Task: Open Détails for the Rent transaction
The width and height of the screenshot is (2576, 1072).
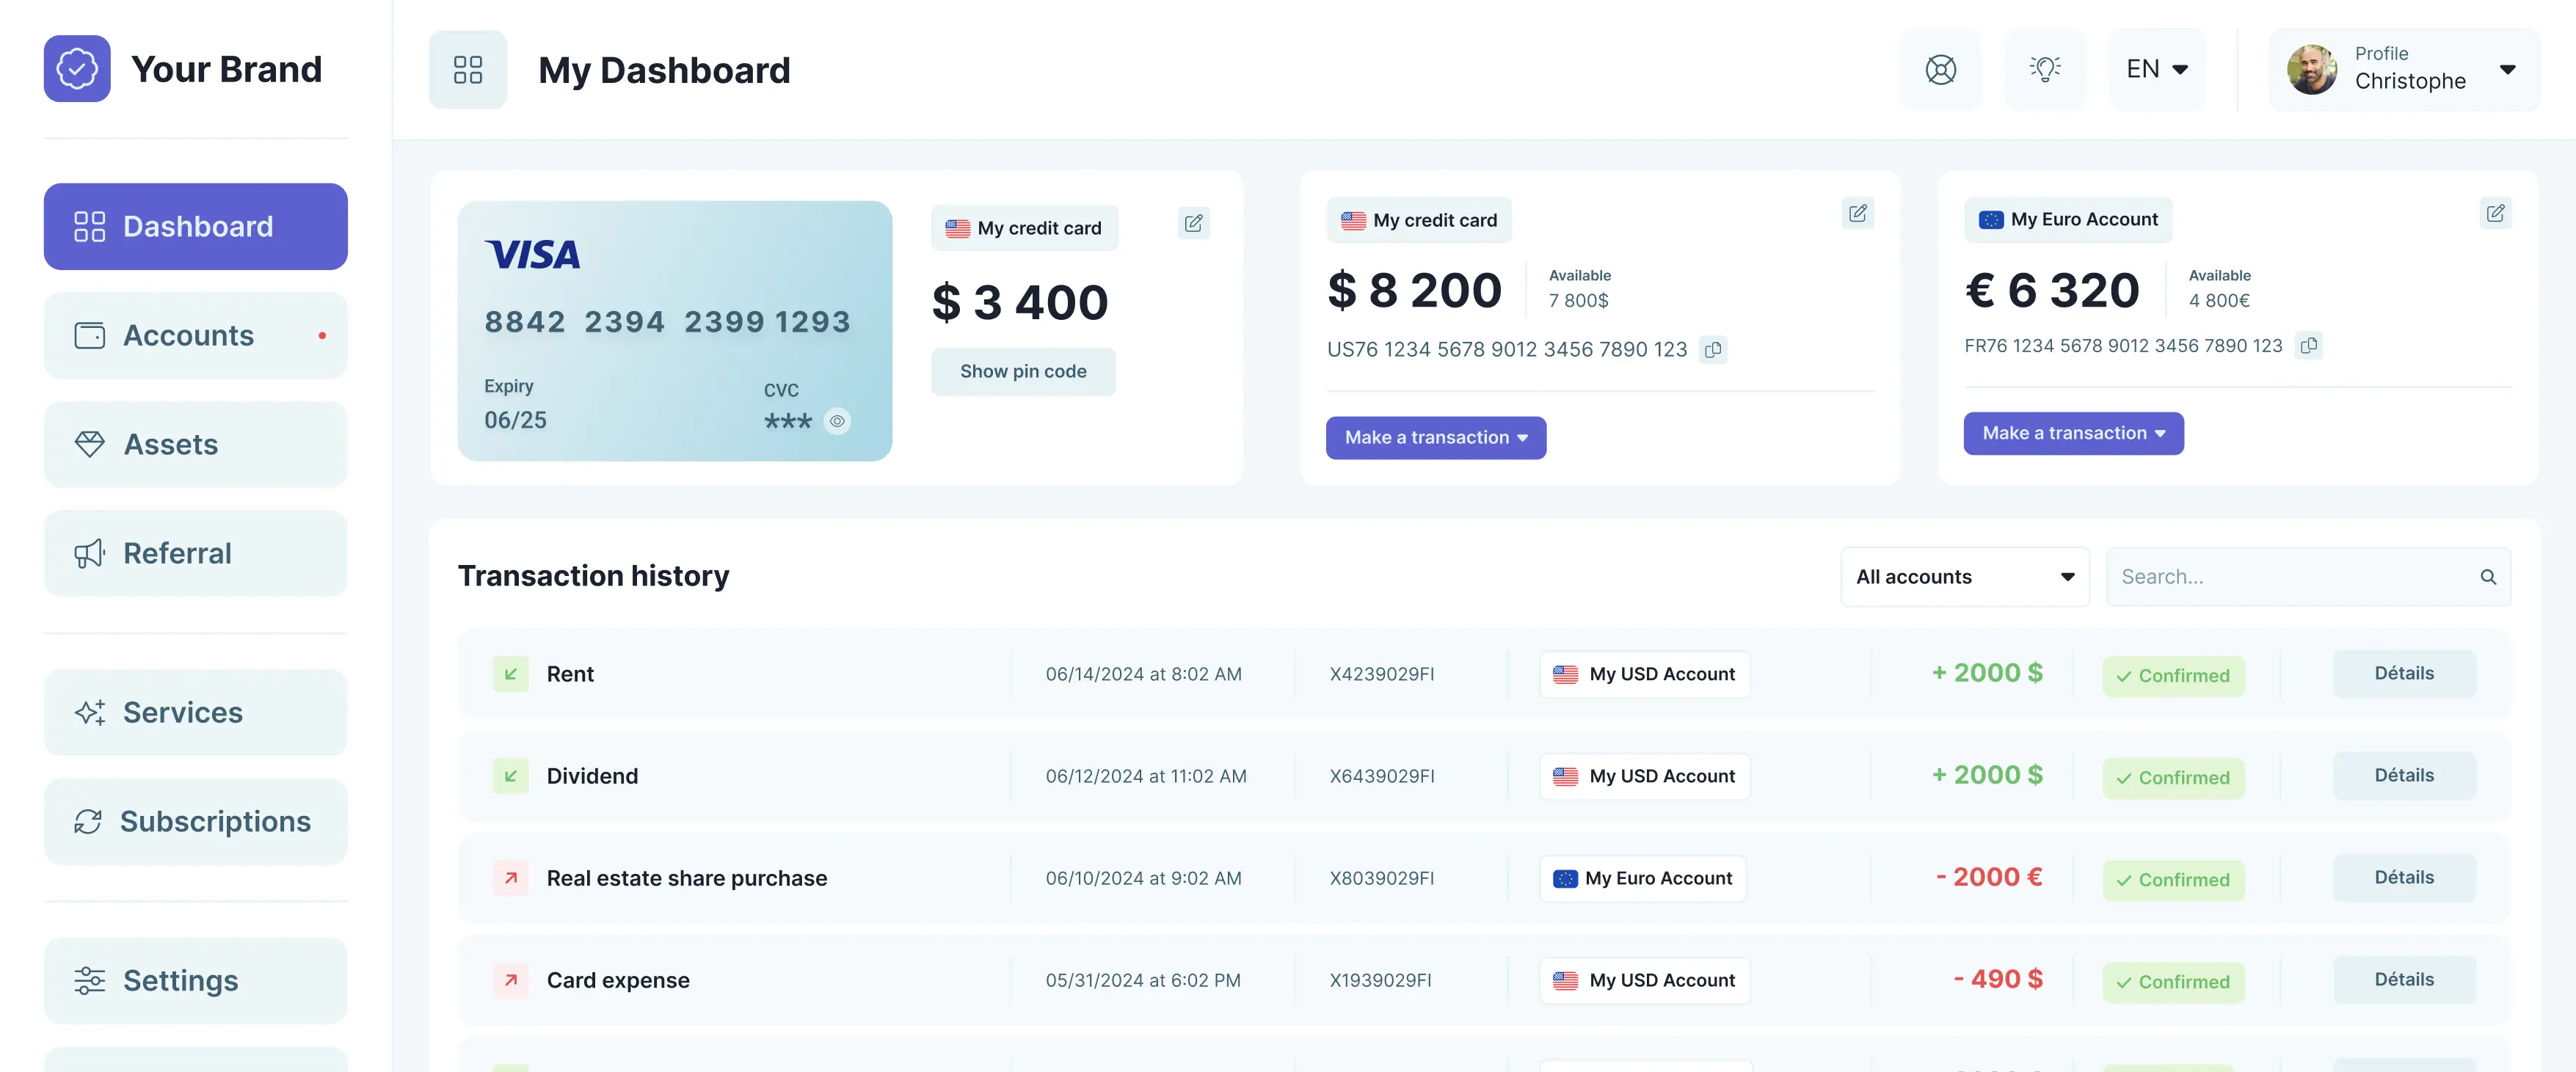Action: (x=2404, y=673)
